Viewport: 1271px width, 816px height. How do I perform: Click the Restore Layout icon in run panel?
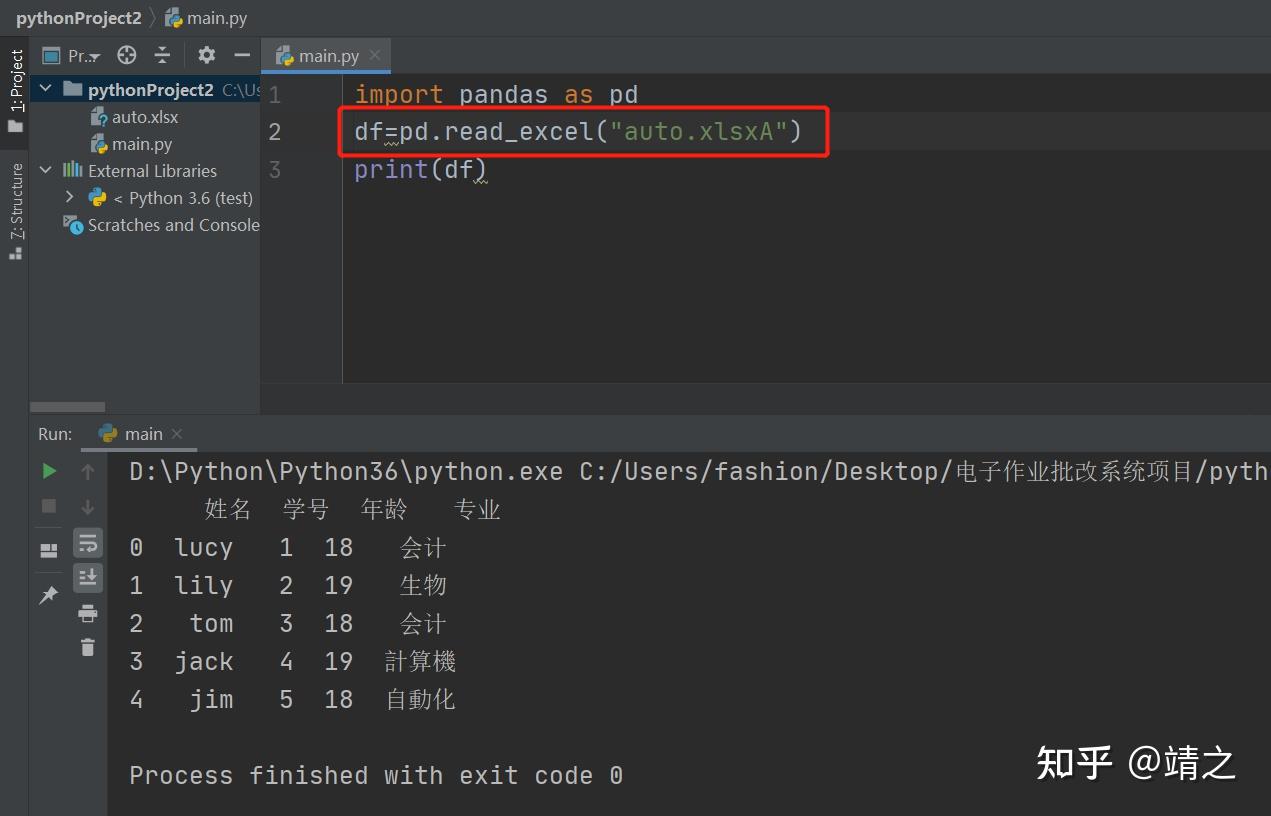(x=48, y=549)
